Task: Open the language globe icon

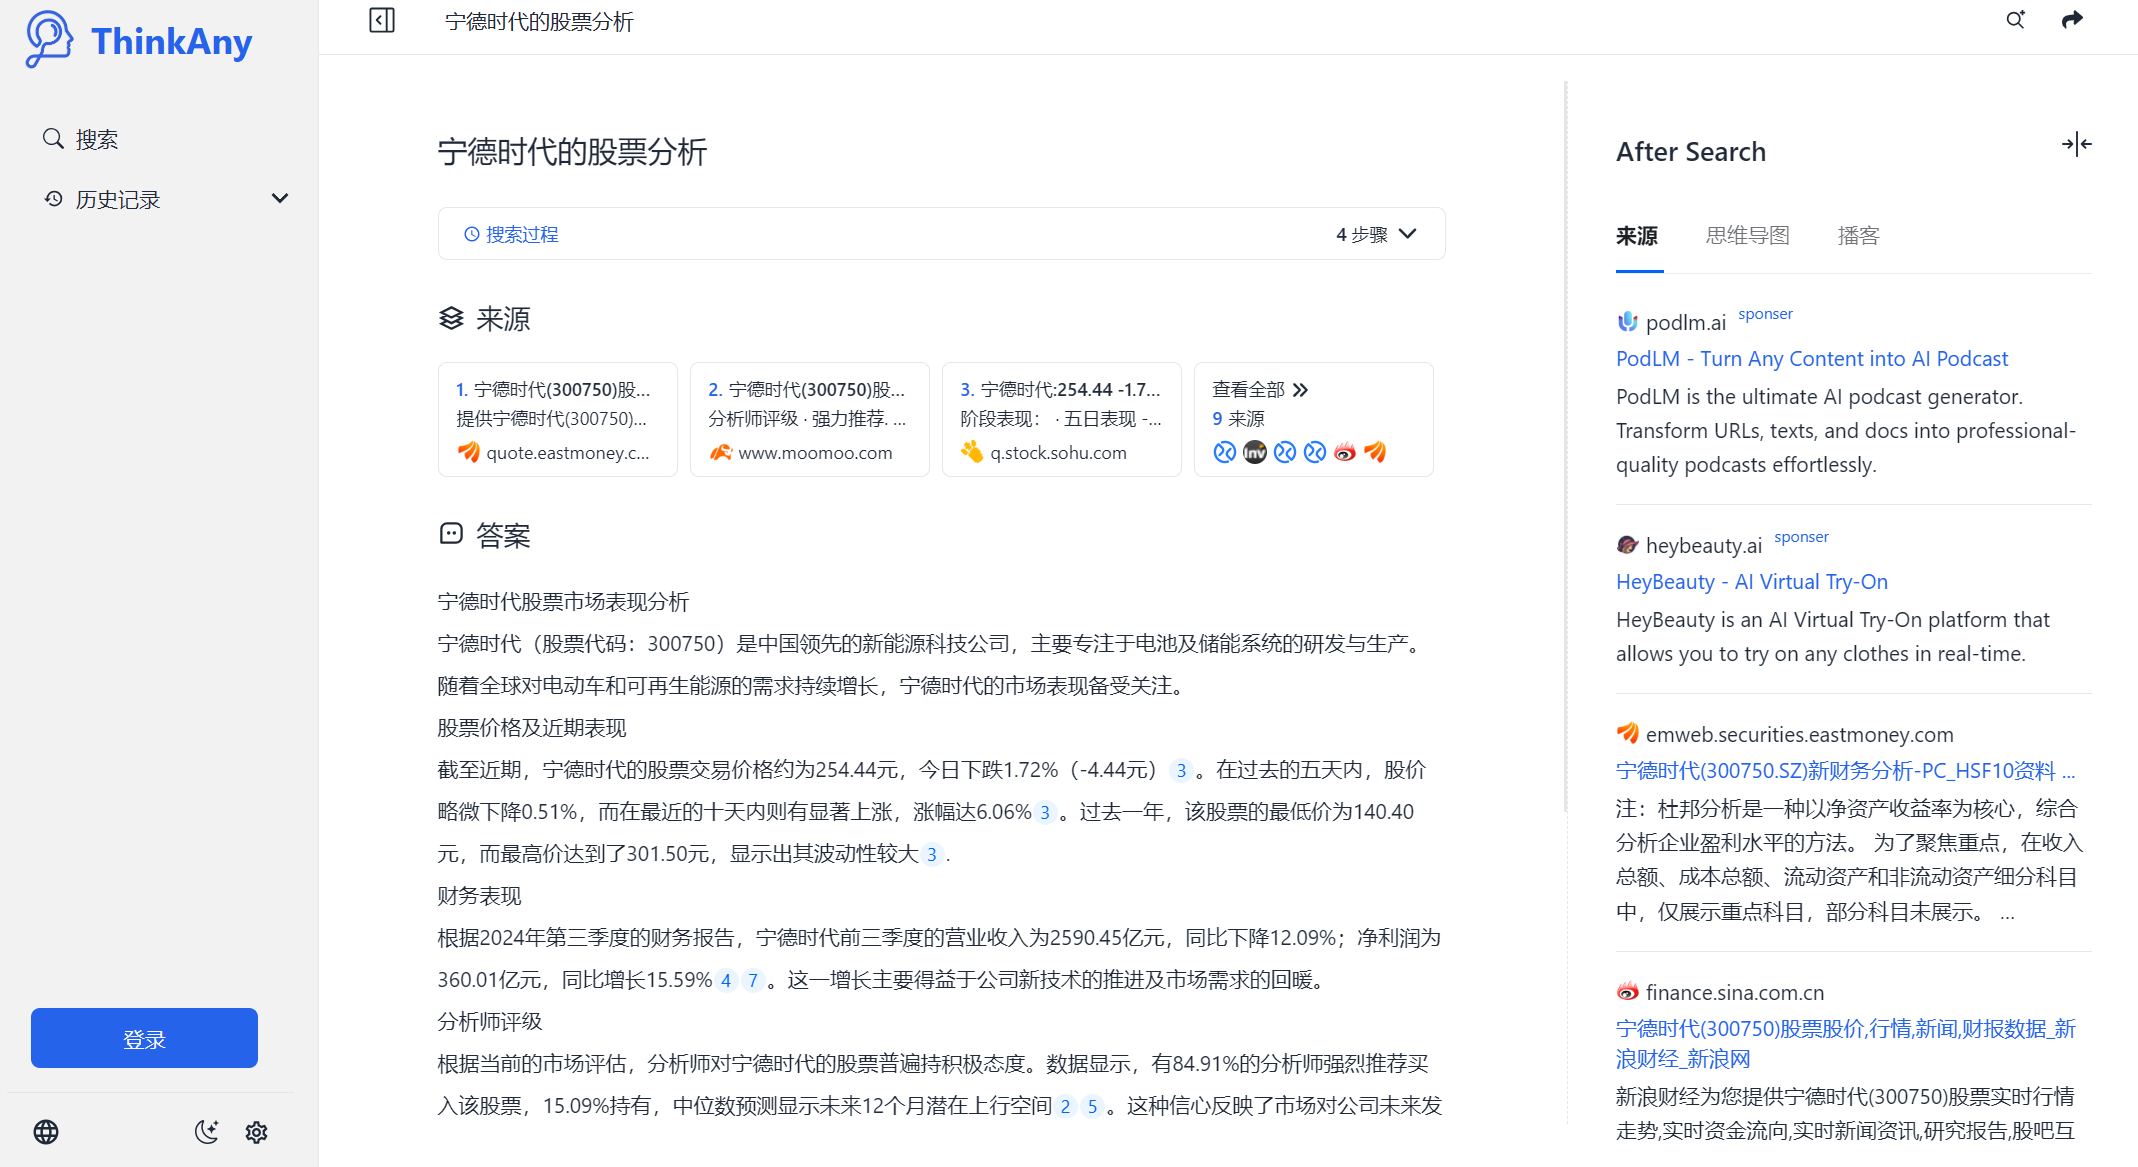Action: pos(46,1132)
